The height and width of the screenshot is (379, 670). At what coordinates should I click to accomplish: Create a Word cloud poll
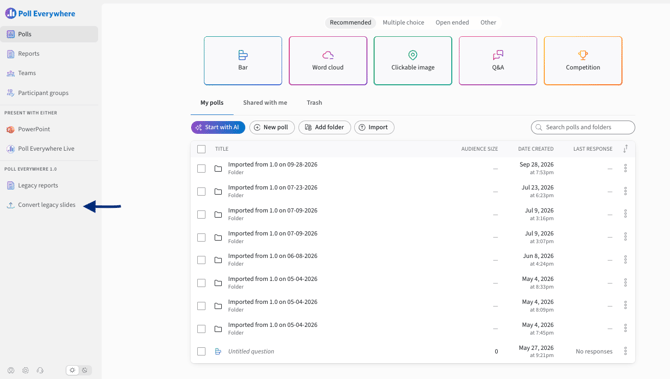[x=328, y=61]
